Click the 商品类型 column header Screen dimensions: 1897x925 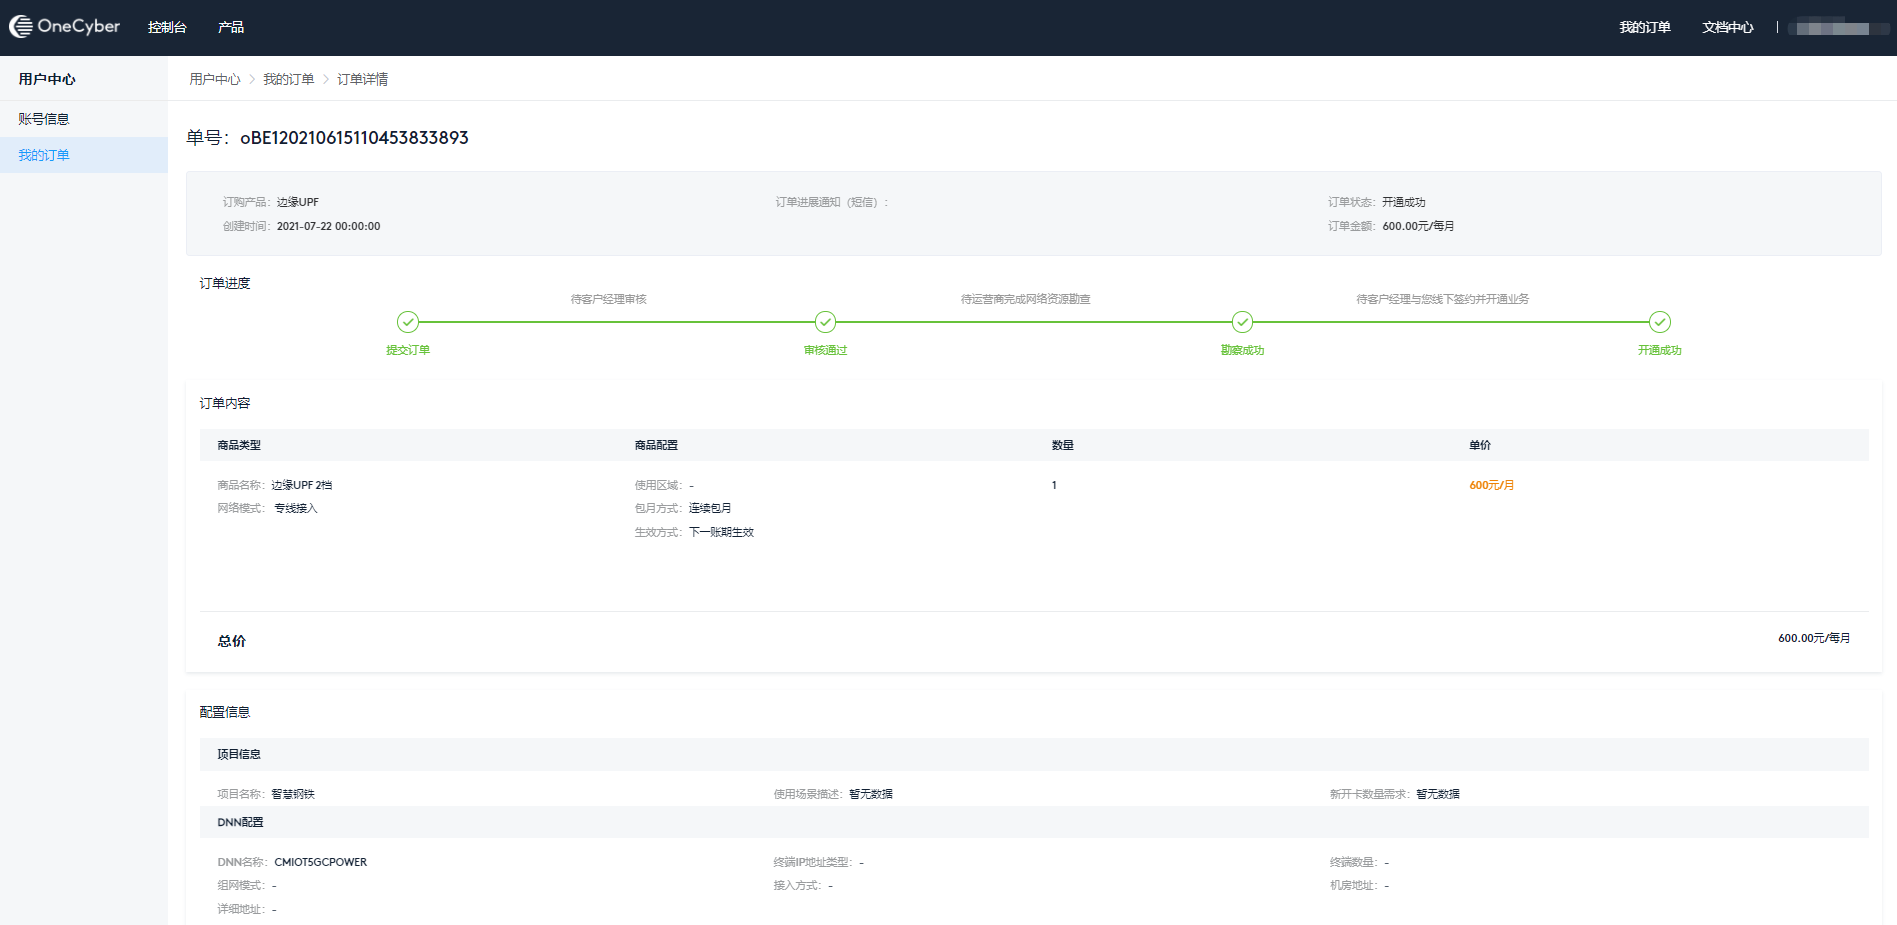point(239,445)
